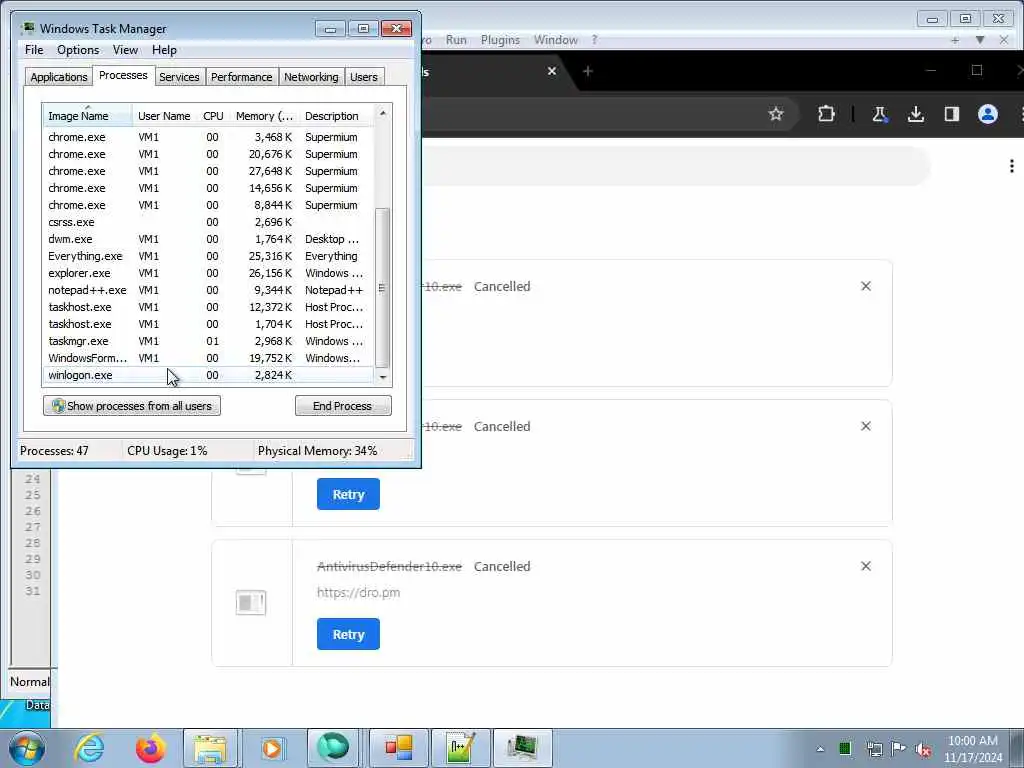
Task: Open the File menu in Task Manager
Action: (x=34, y=50)
